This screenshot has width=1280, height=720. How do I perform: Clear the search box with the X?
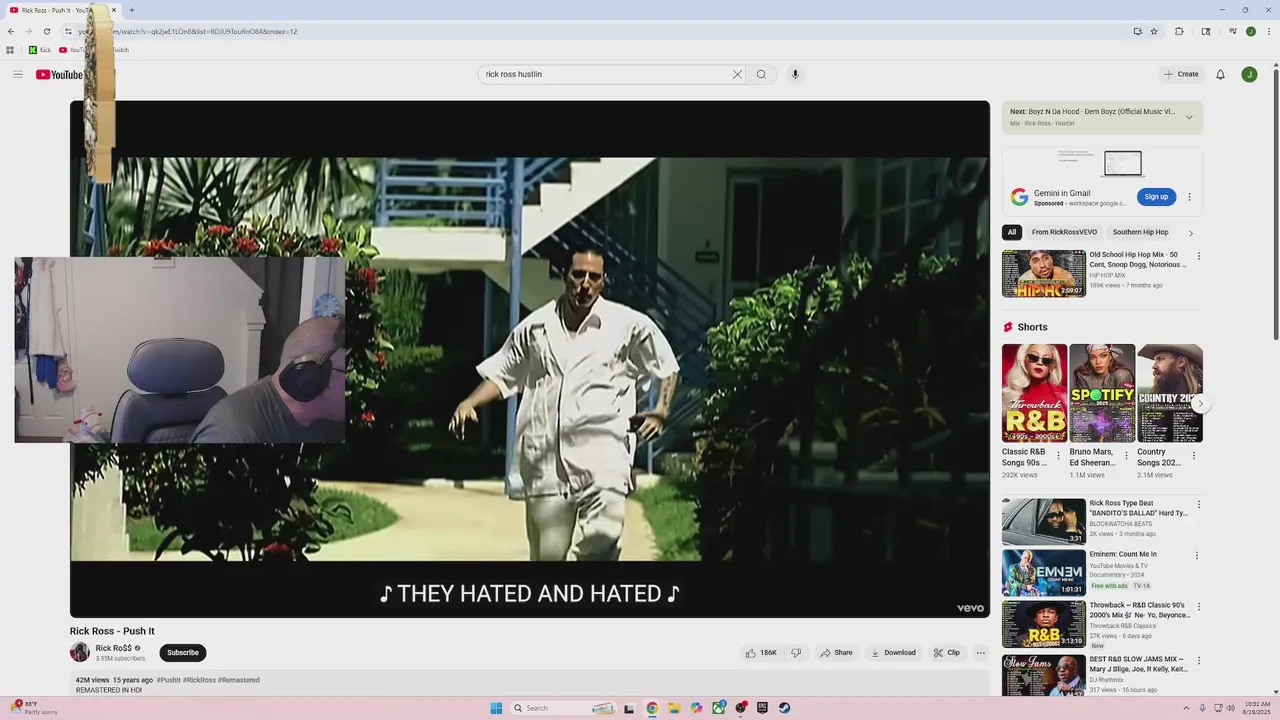pos(737,74)
